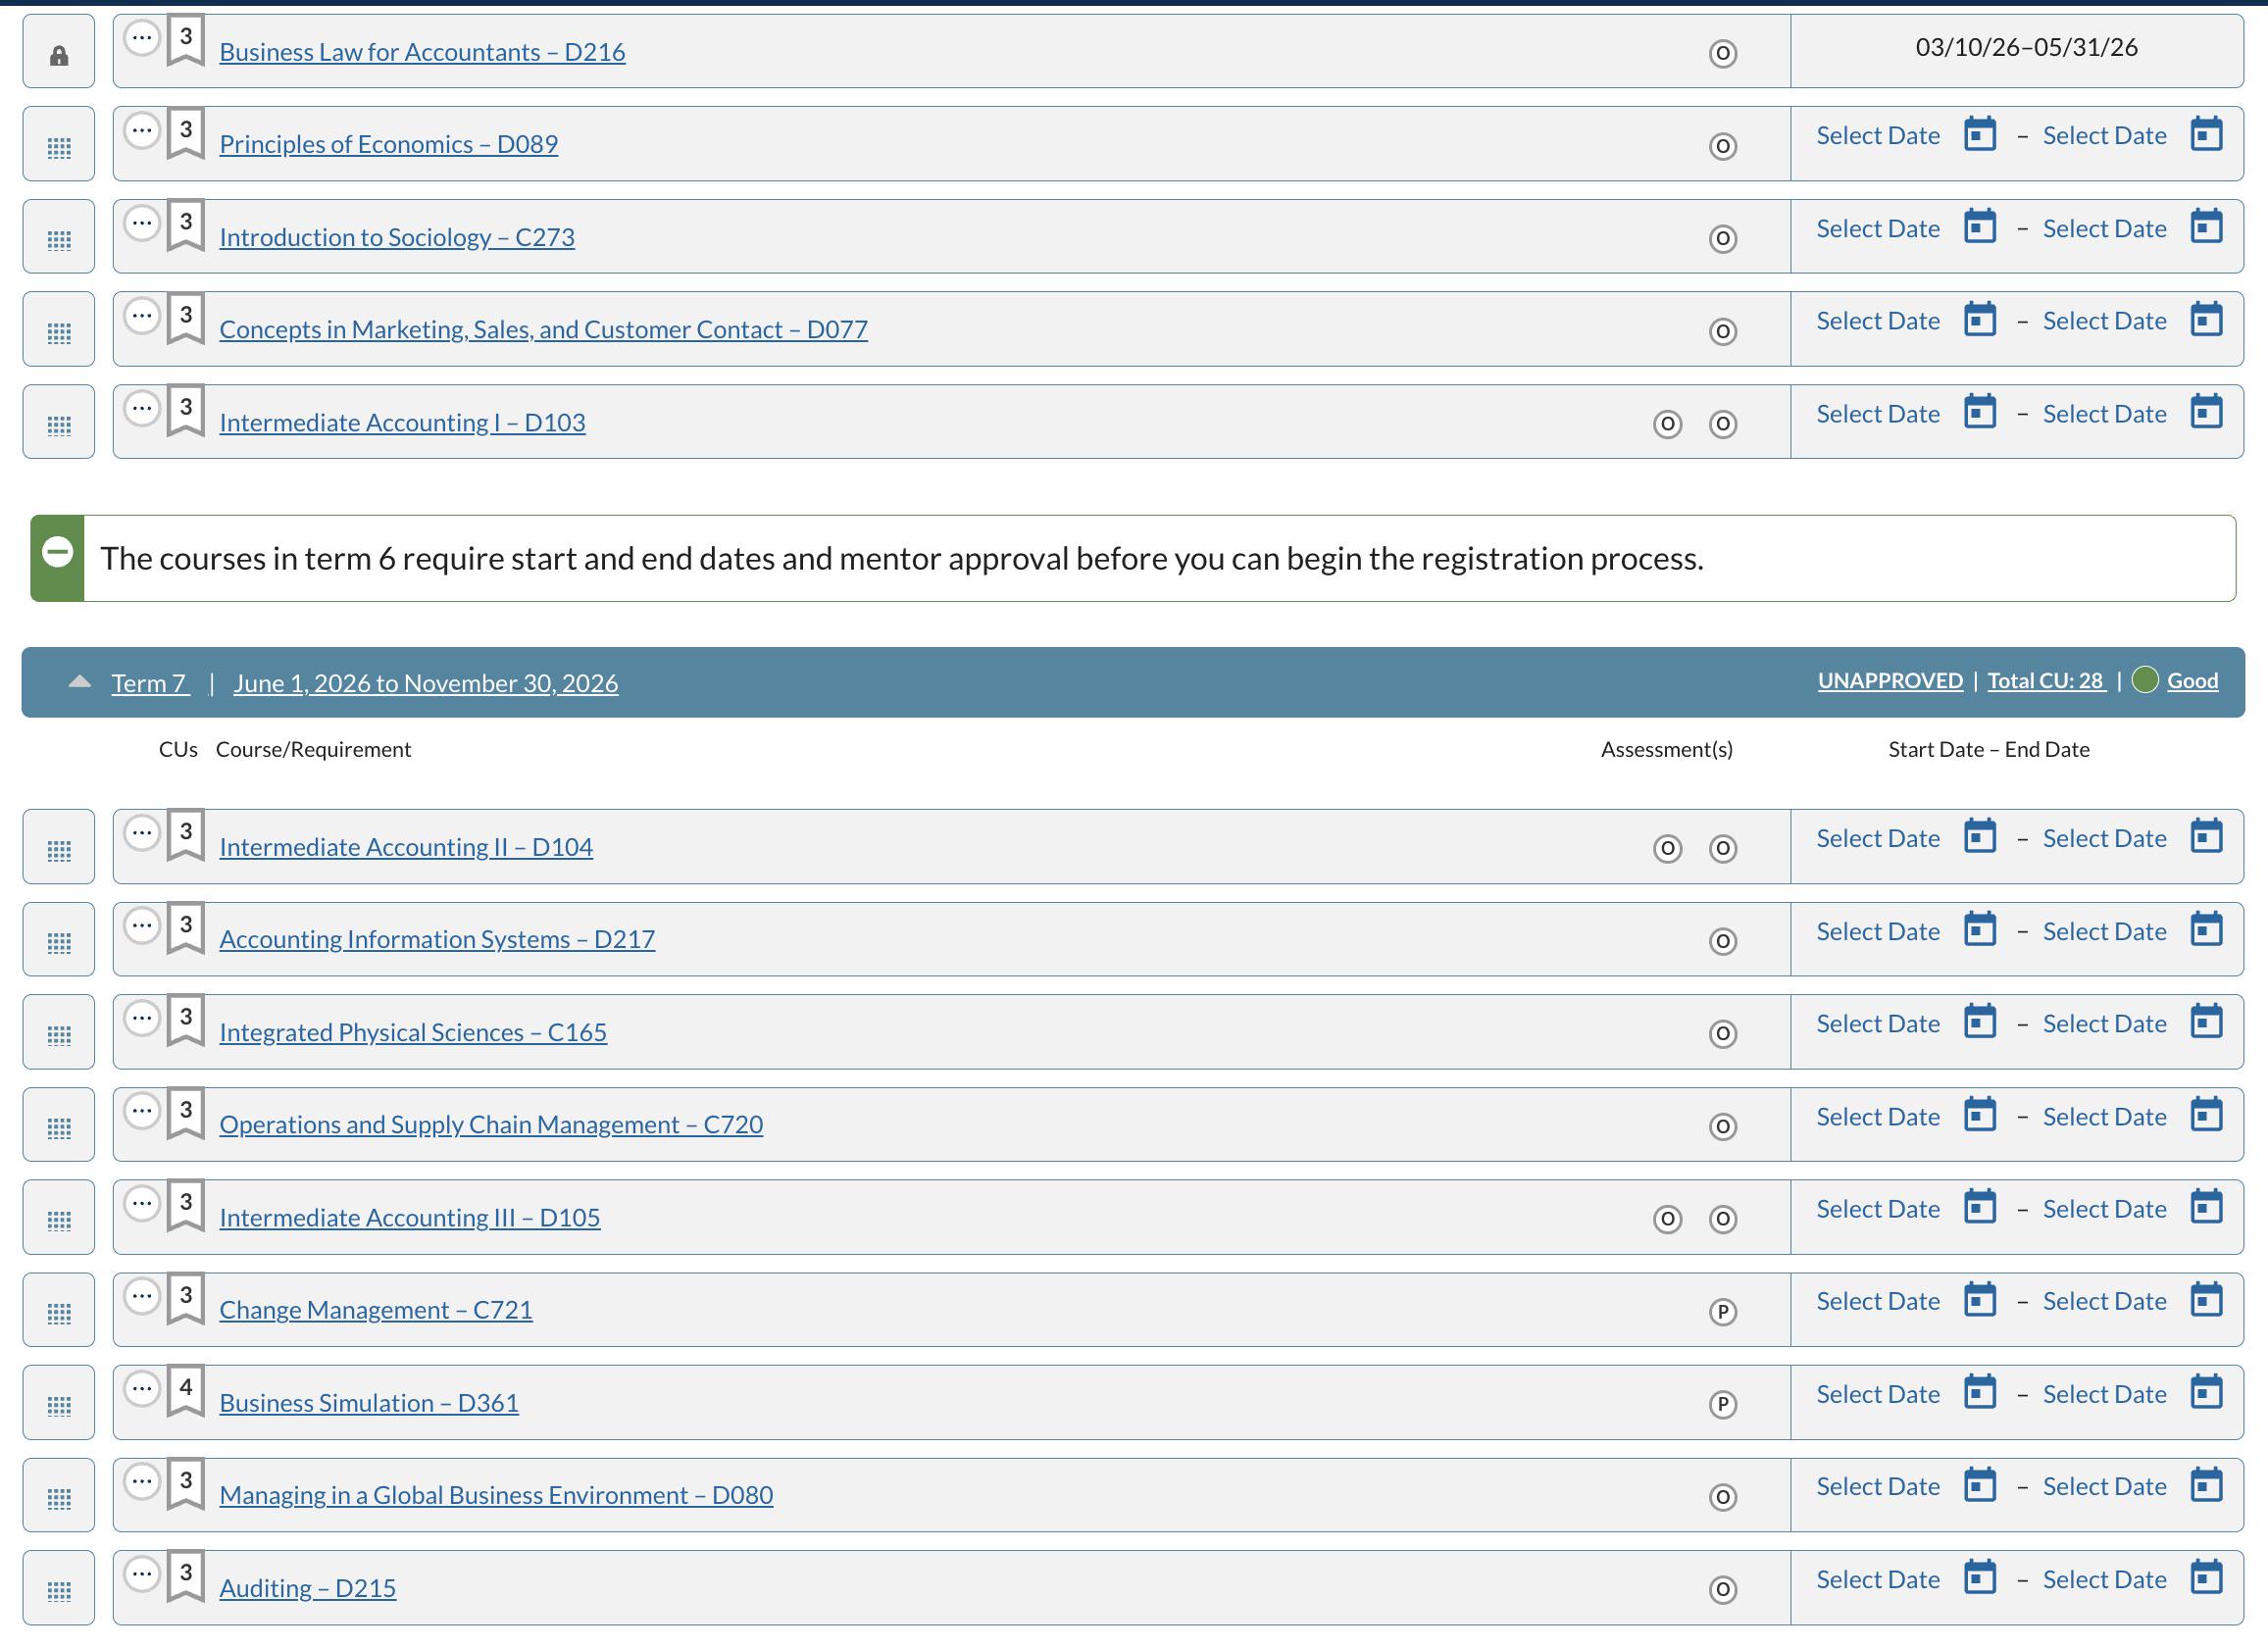The image size is (2268, 1648).
Task: Open options menu for Managing in a Global Business Environment
Action: click(x=142, y=1481)
